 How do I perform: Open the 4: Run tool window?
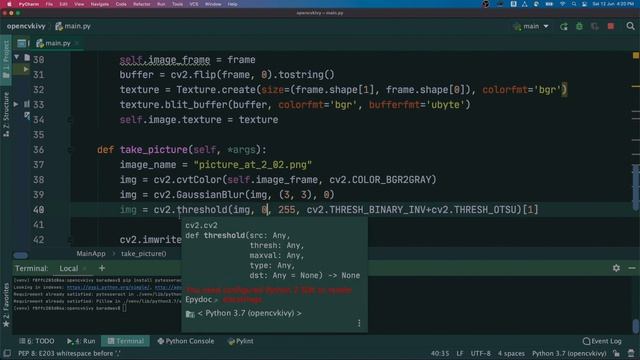81,341
